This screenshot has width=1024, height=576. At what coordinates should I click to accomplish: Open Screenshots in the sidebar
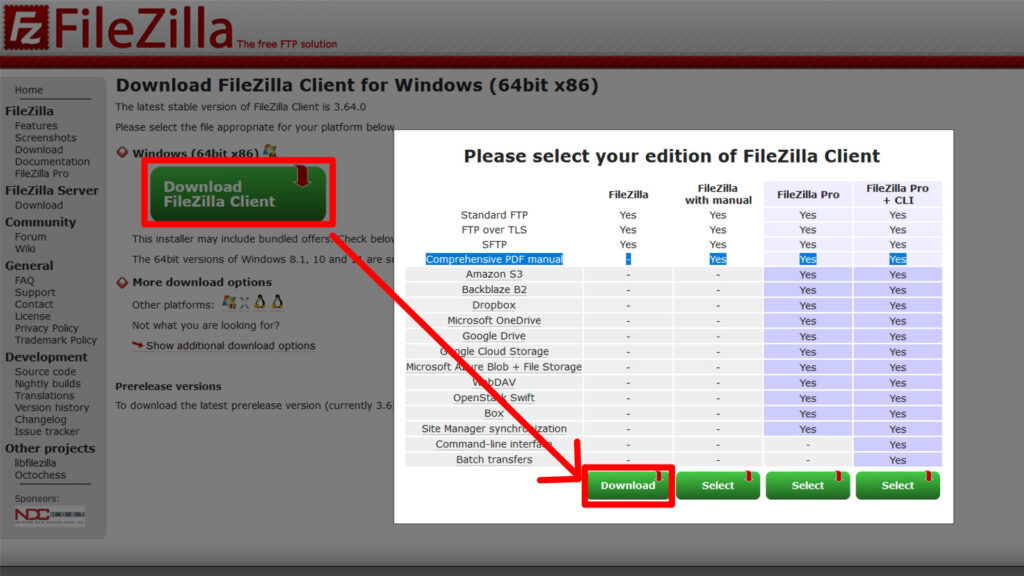point(46,138)
